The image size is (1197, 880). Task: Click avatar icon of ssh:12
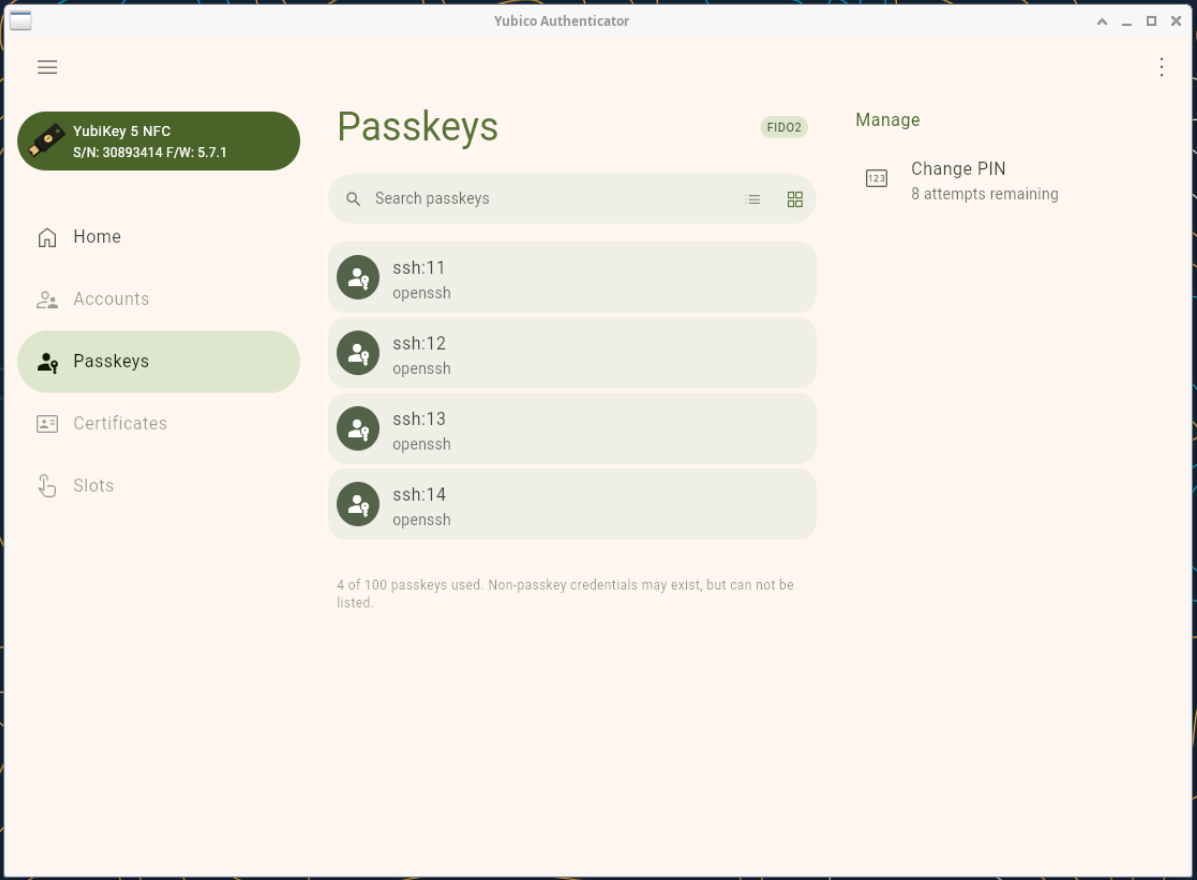point(358,353)
